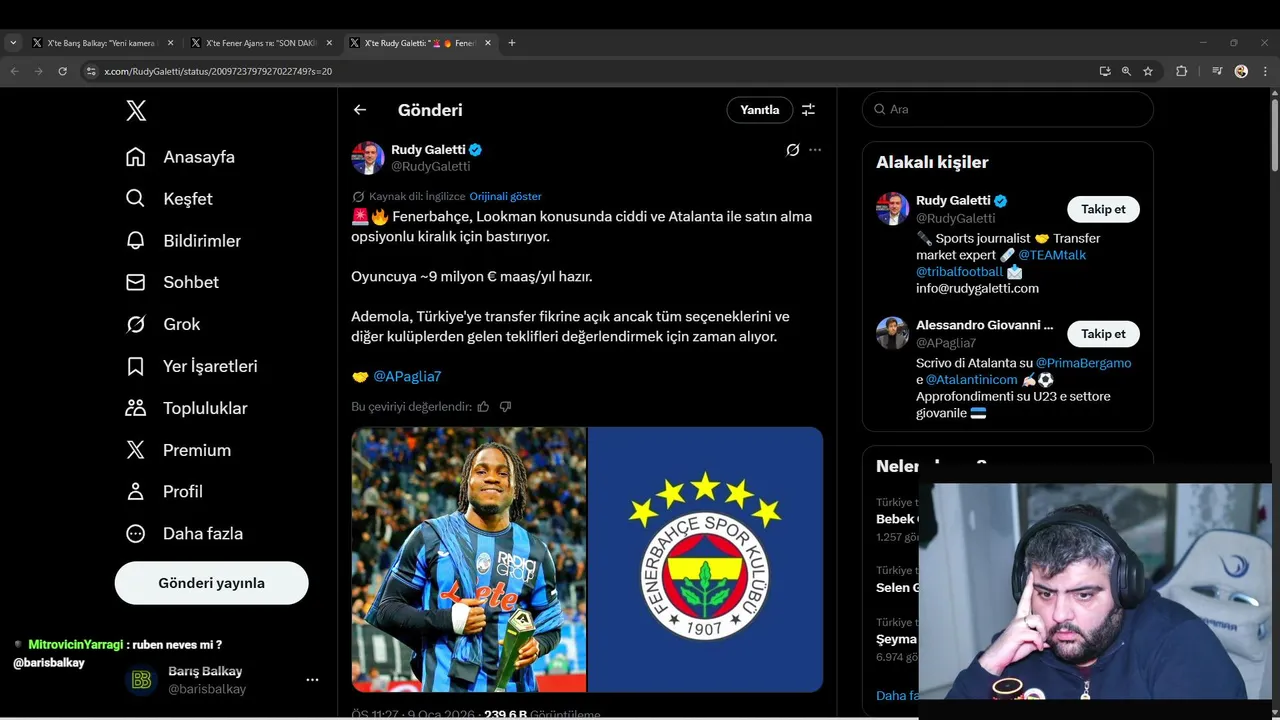Open the Bildirimler bell icon

pos(136,241)
